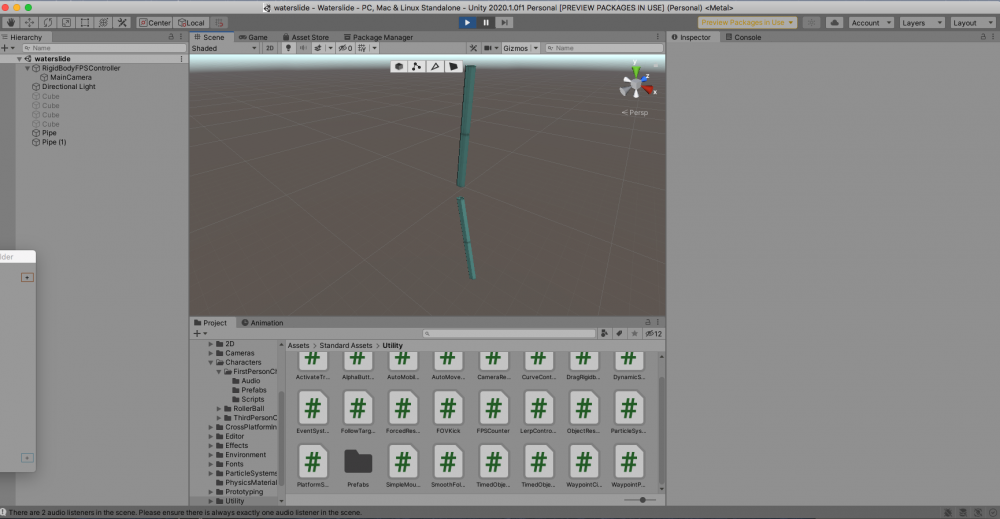Filter project search by type icon
This screenshot has height=519, width=1000.
click(x=604, y=333)
